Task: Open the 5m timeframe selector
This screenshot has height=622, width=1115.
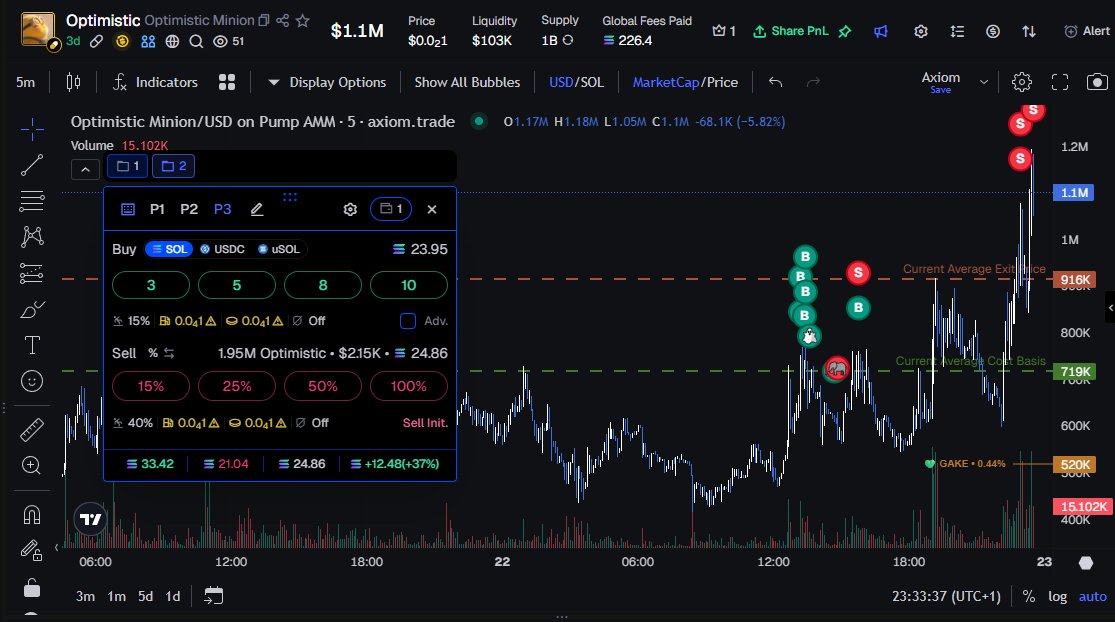Action: click(x=26, y=82)
